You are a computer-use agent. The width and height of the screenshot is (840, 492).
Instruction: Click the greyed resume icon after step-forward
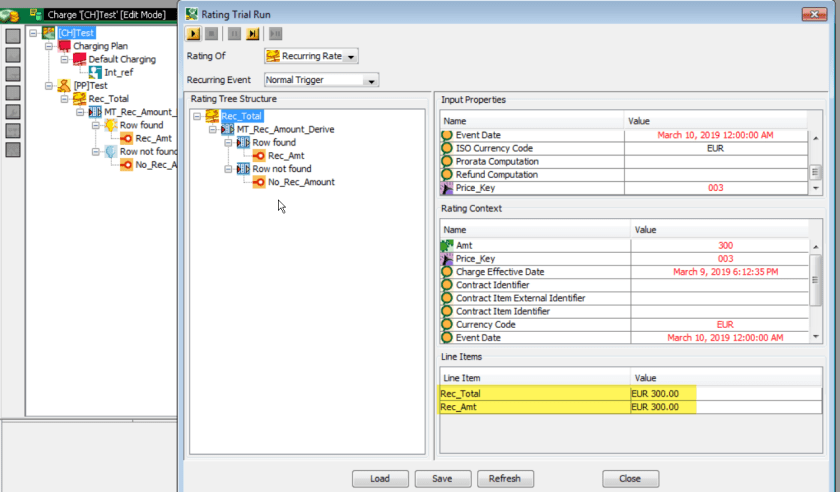coord(275,34)
